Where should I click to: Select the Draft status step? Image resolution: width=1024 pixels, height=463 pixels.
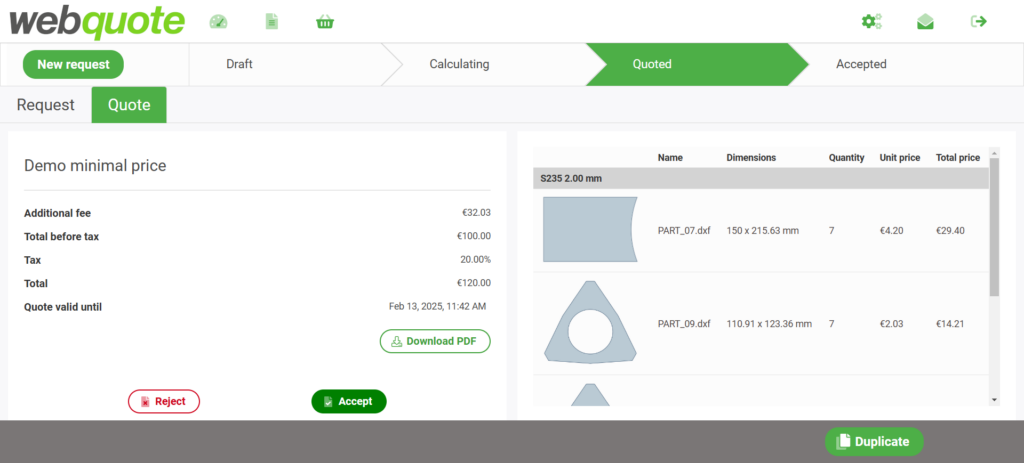tap(239, 64)
